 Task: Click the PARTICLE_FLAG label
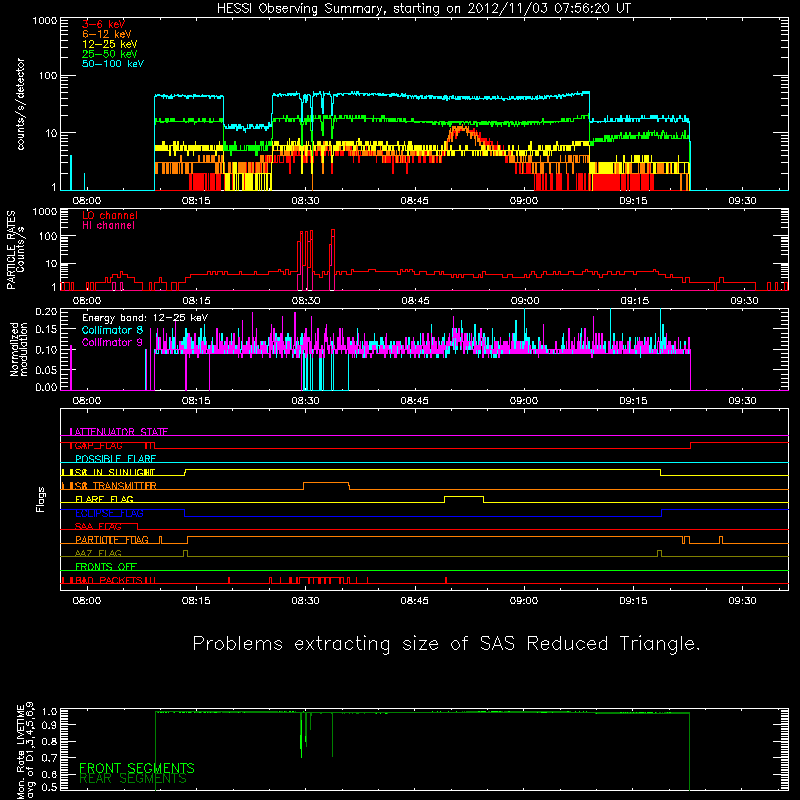click(x=112, y=540)
